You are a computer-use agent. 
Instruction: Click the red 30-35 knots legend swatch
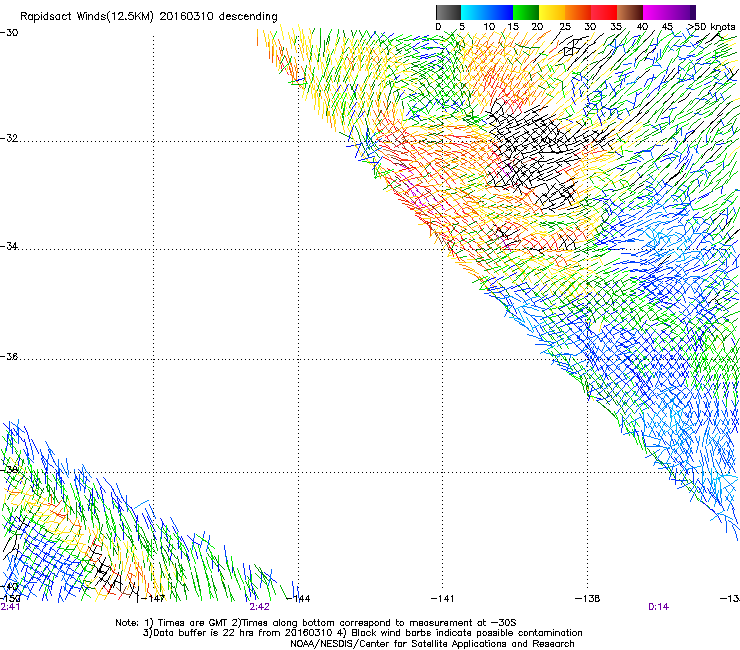pos(604,12)
